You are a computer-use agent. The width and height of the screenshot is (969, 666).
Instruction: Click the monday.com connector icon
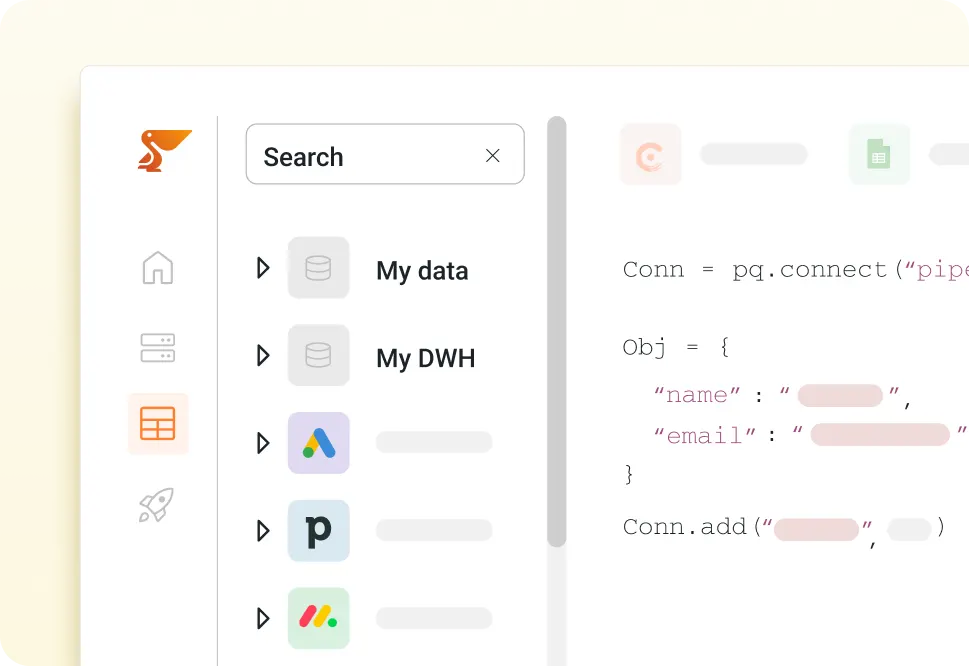[x=318, y=618]
